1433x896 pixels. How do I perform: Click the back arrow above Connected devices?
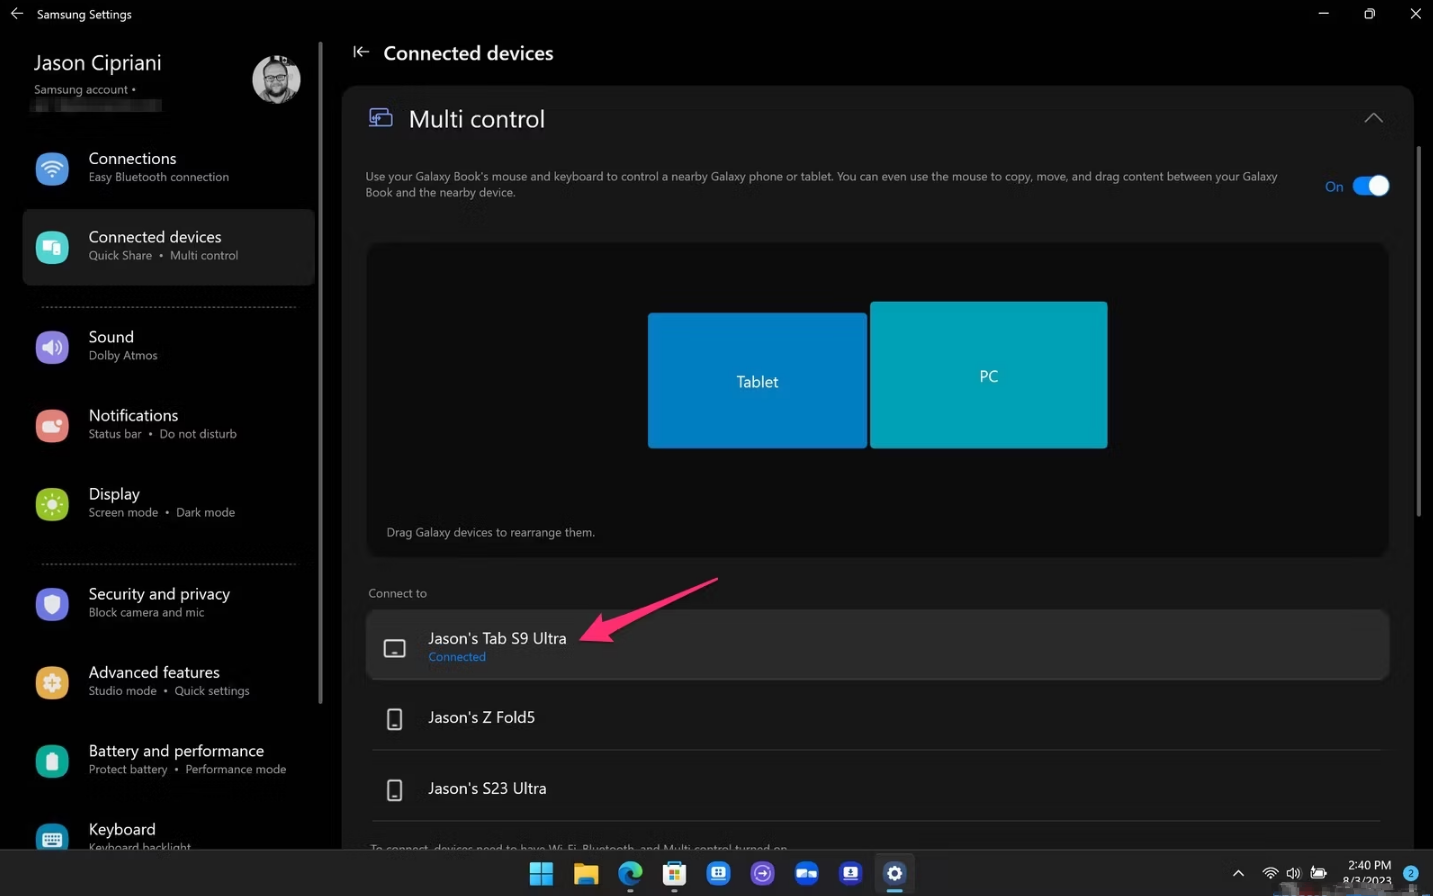(x=360, y=52)
